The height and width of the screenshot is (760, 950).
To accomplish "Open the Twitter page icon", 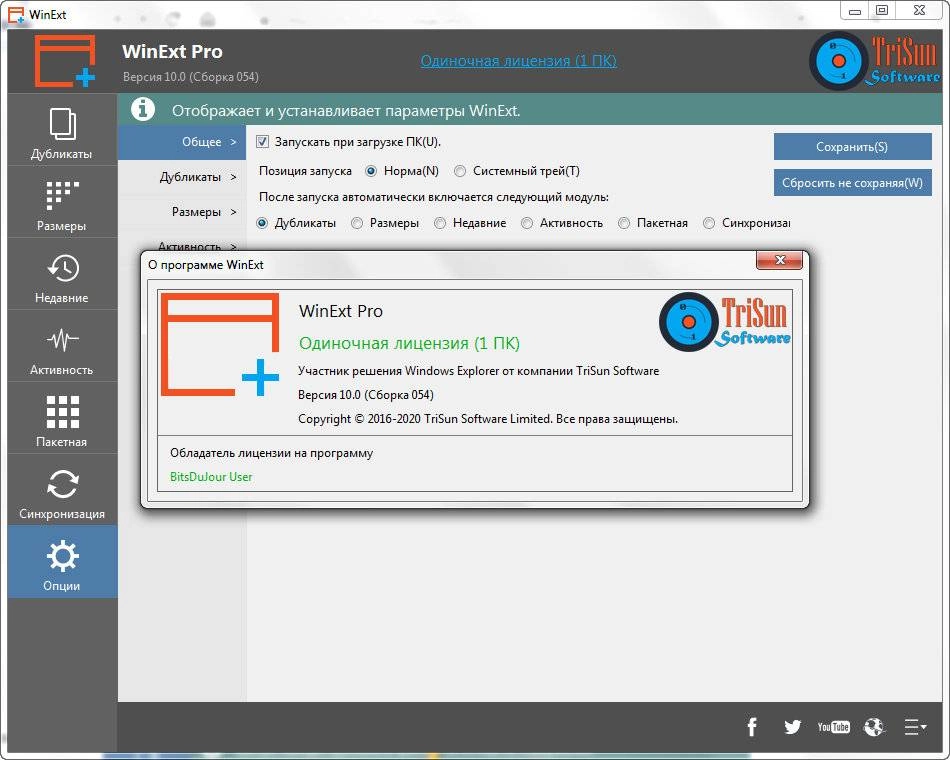I will (x=792, y=727).
